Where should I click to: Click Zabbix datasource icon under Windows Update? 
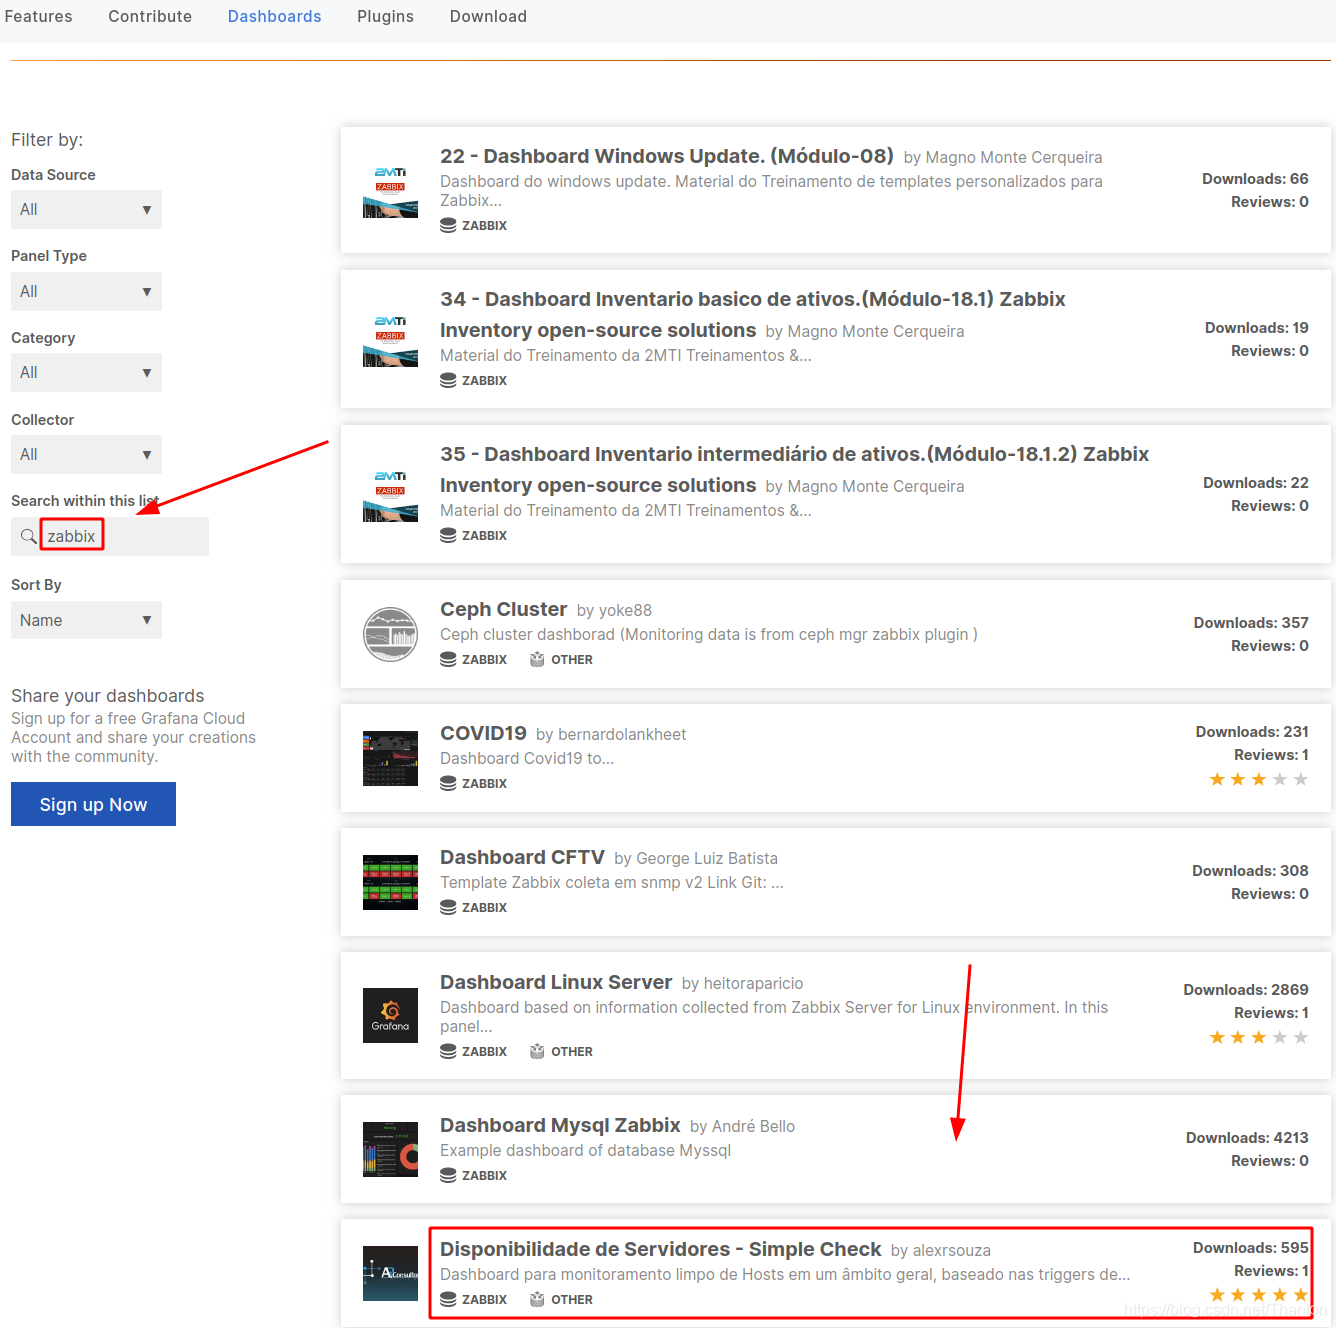pyautogui.click(x=448, y=226)
